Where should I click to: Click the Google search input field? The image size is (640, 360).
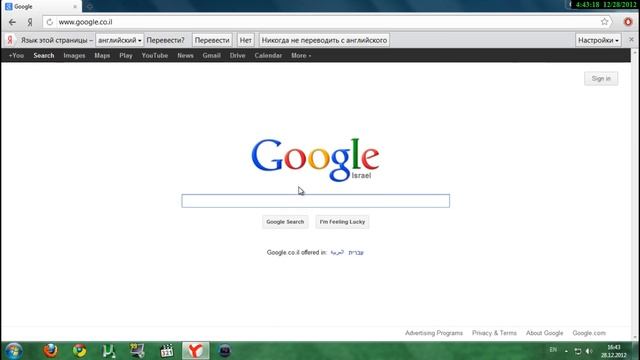click(316, 201)
